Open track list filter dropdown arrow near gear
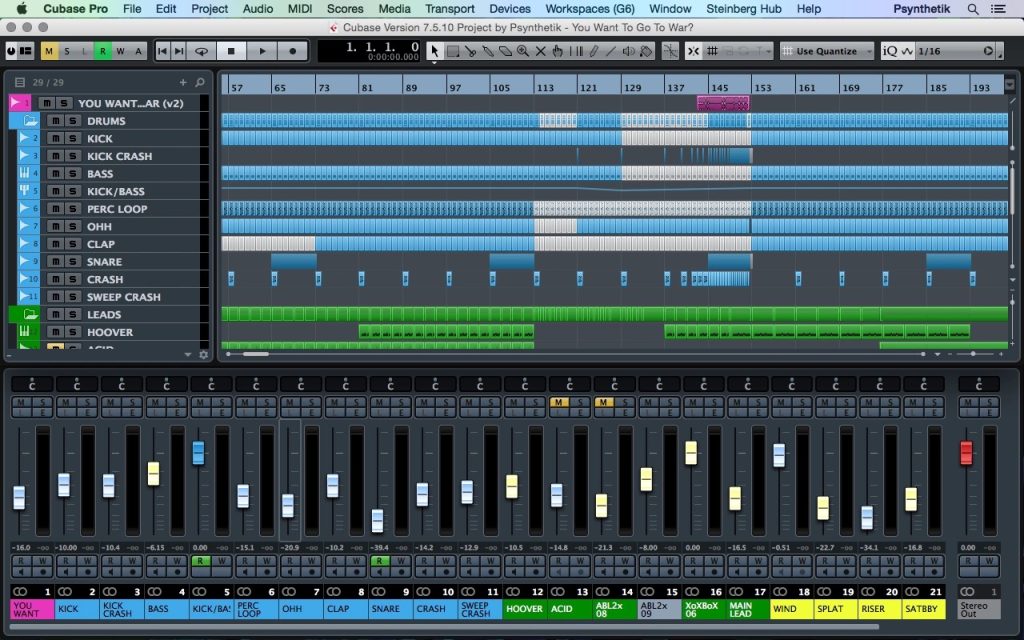Screen dimensions: 1024x640 (188, 355)
